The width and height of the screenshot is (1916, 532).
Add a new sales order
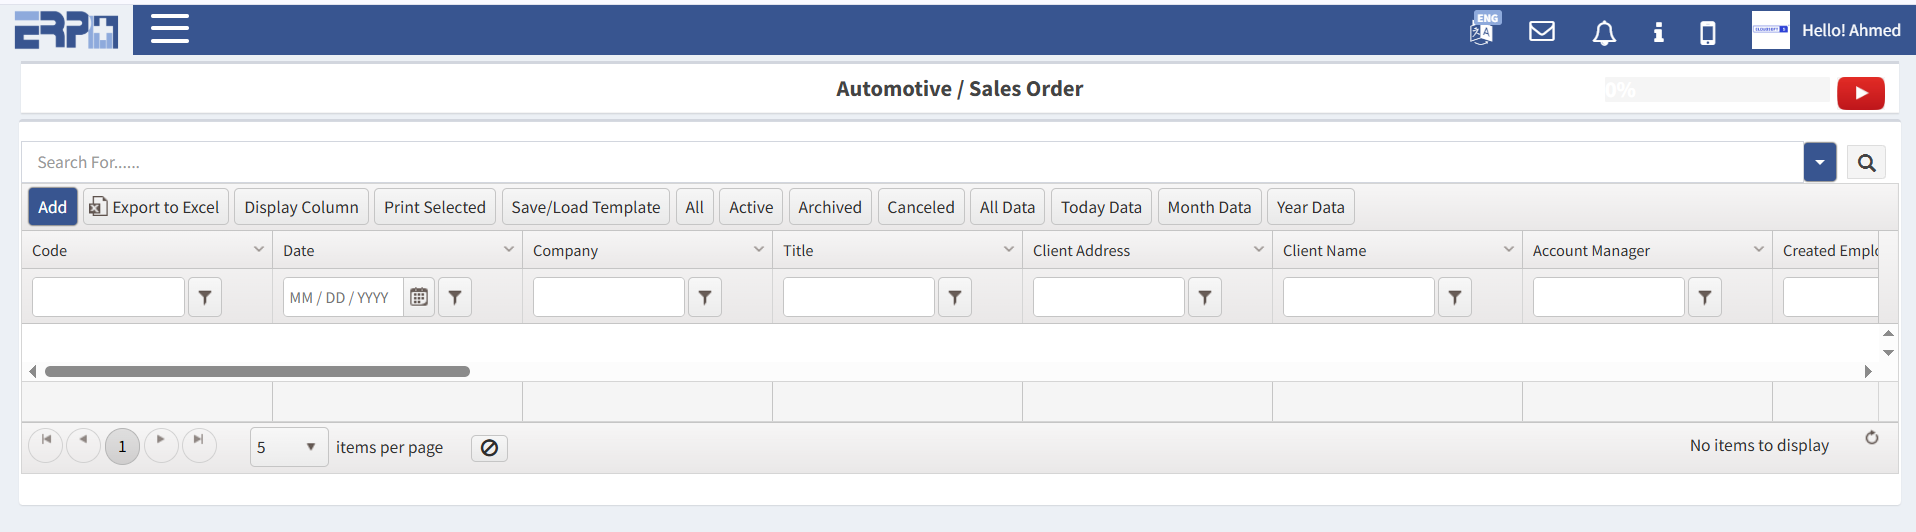(52, 207)
